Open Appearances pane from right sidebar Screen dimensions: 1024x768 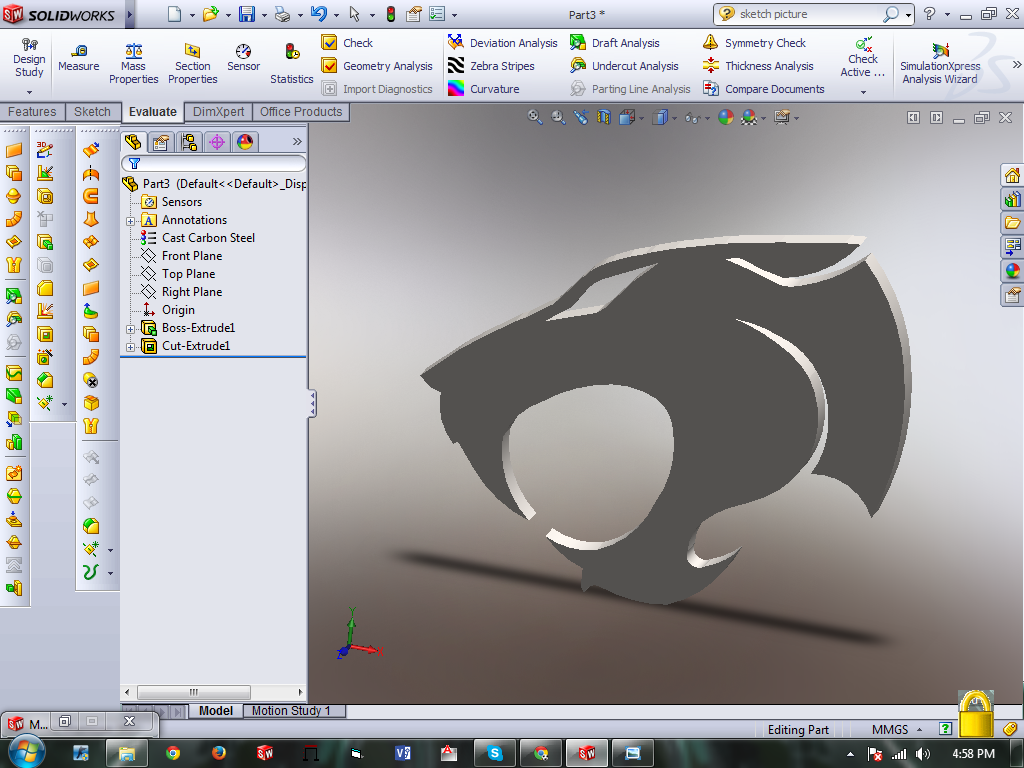point(1012,270)
